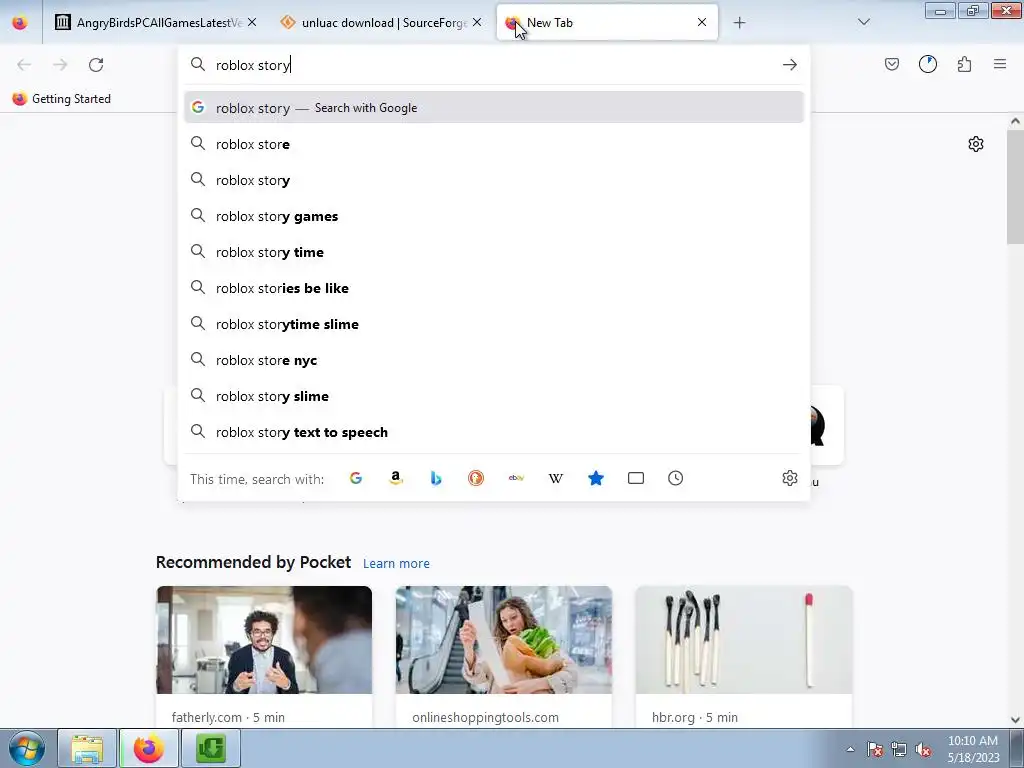Switch to the unluac download SourceForge tab
The height and width of the screenshot is (768, 1024).
pyautogui.click(x=382, y=22)
